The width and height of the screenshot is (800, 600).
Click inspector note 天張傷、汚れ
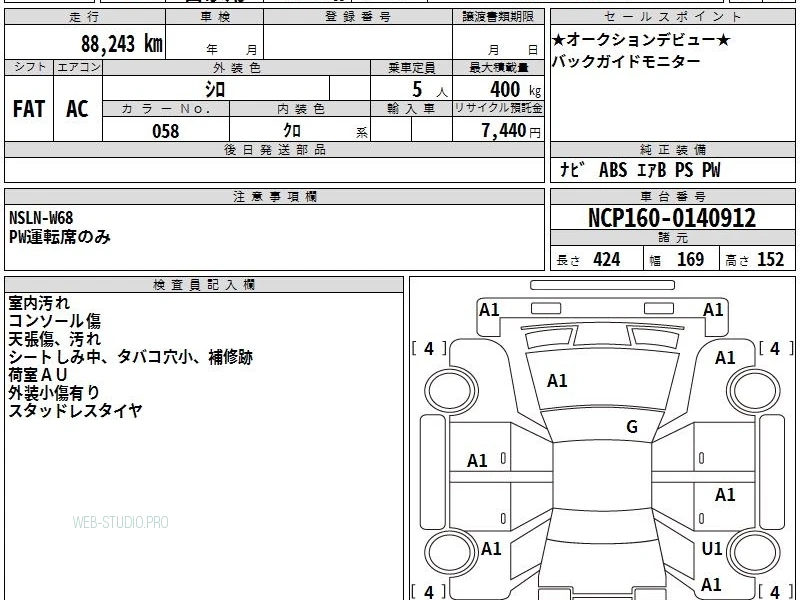click(55, 339)
